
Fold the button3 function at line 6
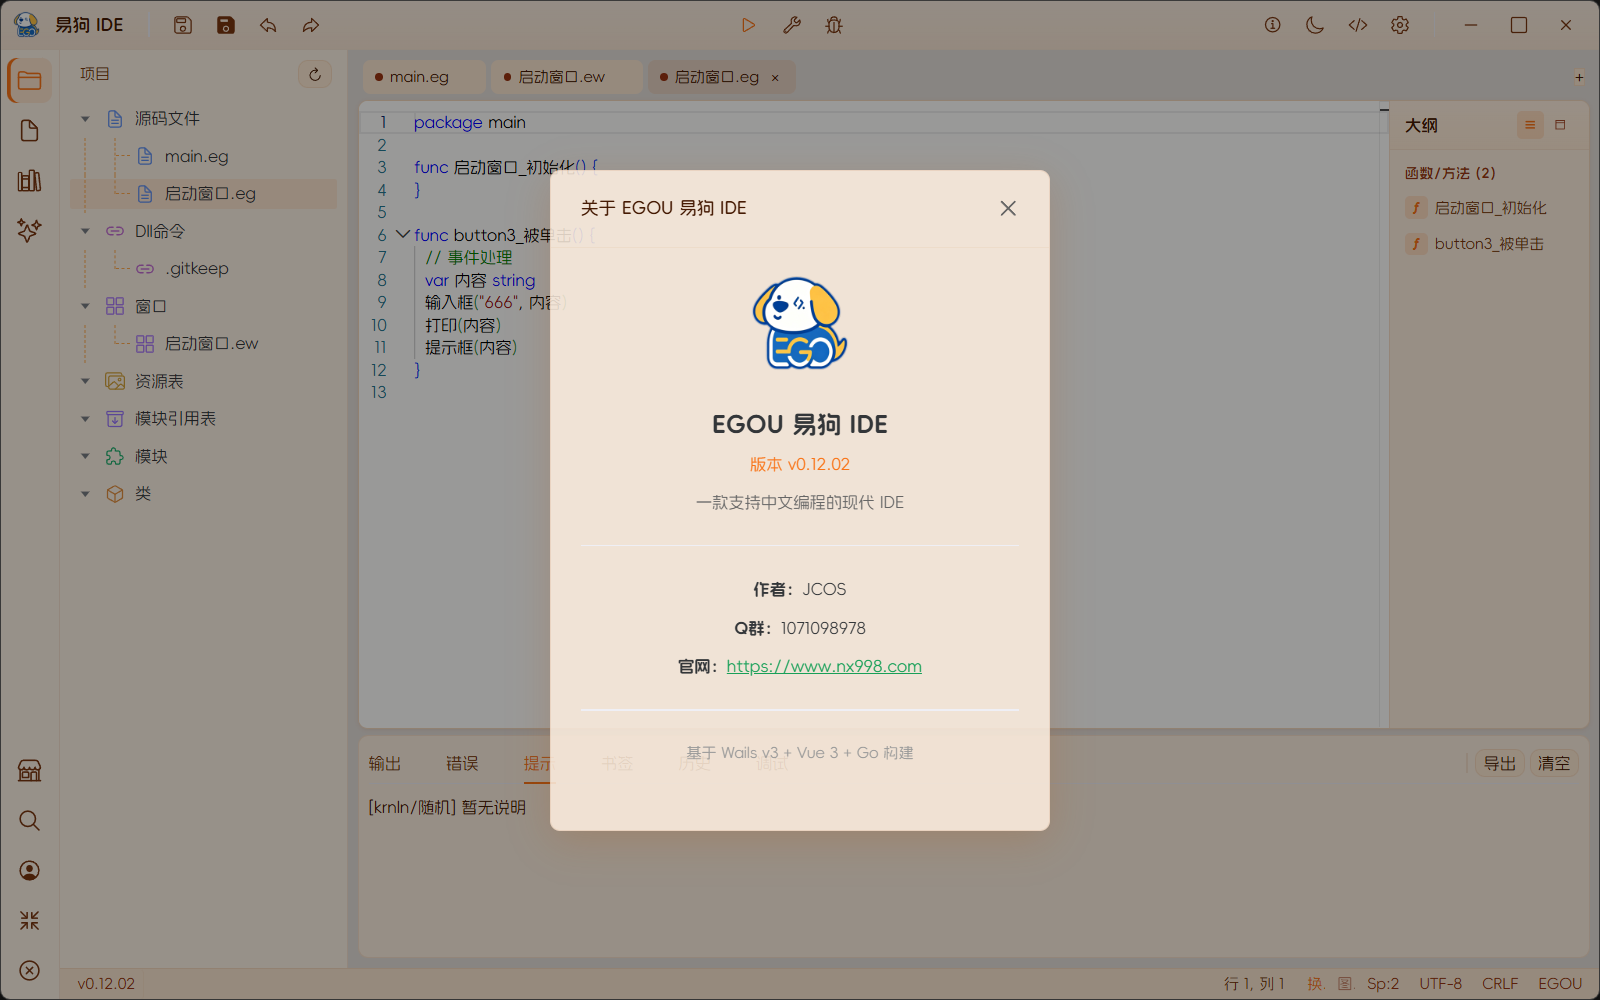pos(402,234)
